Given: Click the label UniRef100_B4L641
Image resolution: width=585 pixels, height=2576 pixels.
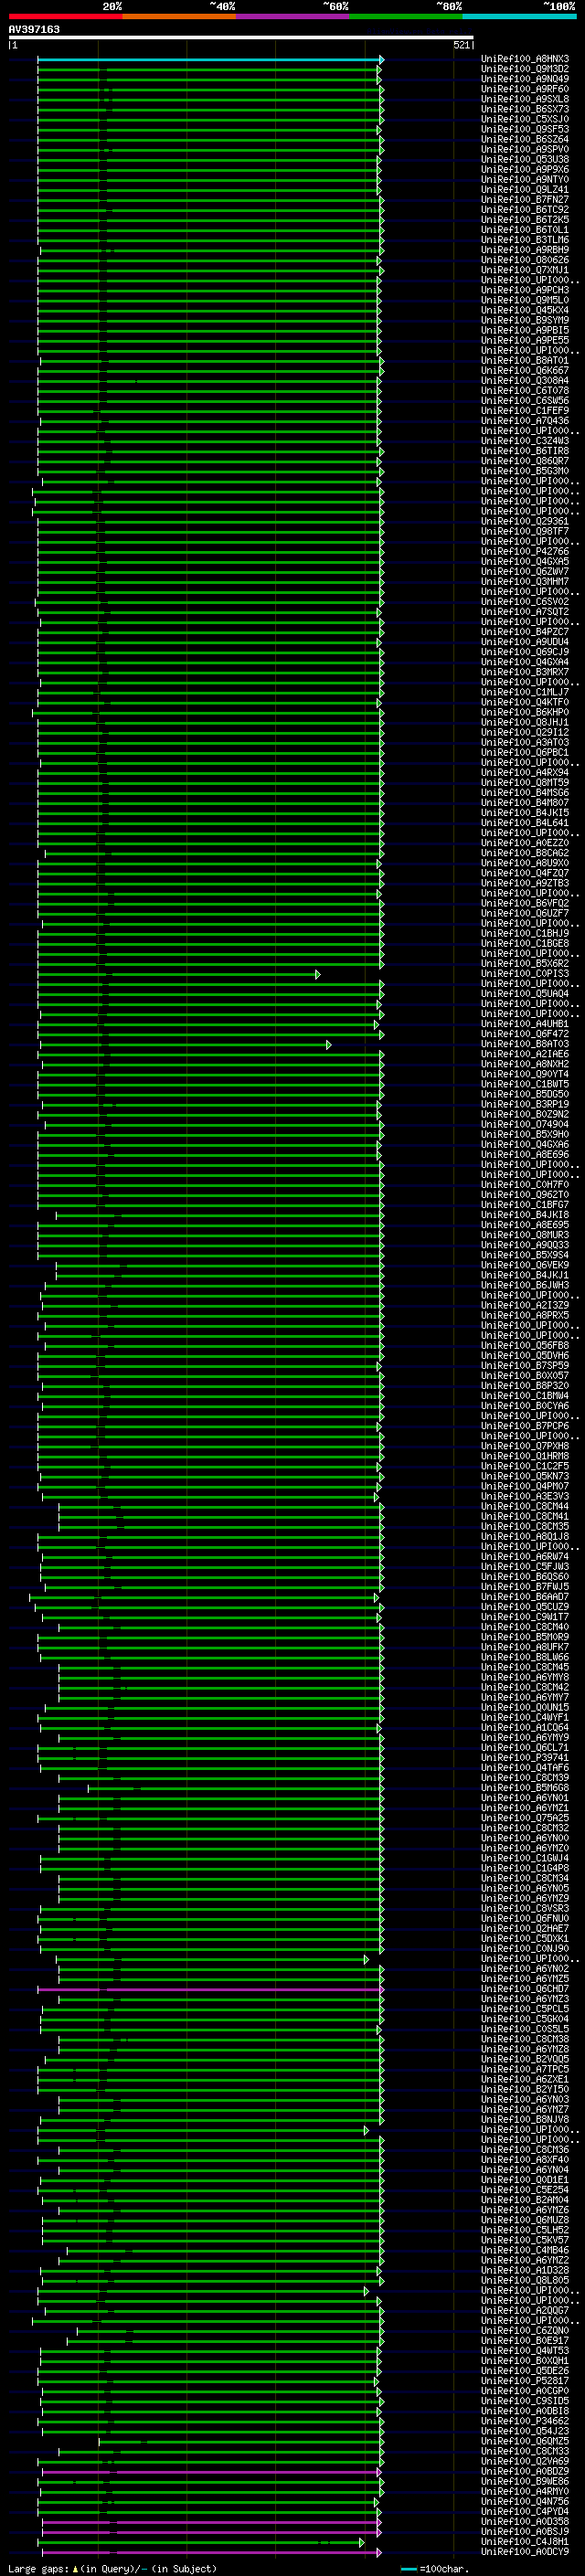Looking at the screenshot, I should pyautogui.click(x=525, y=822).
